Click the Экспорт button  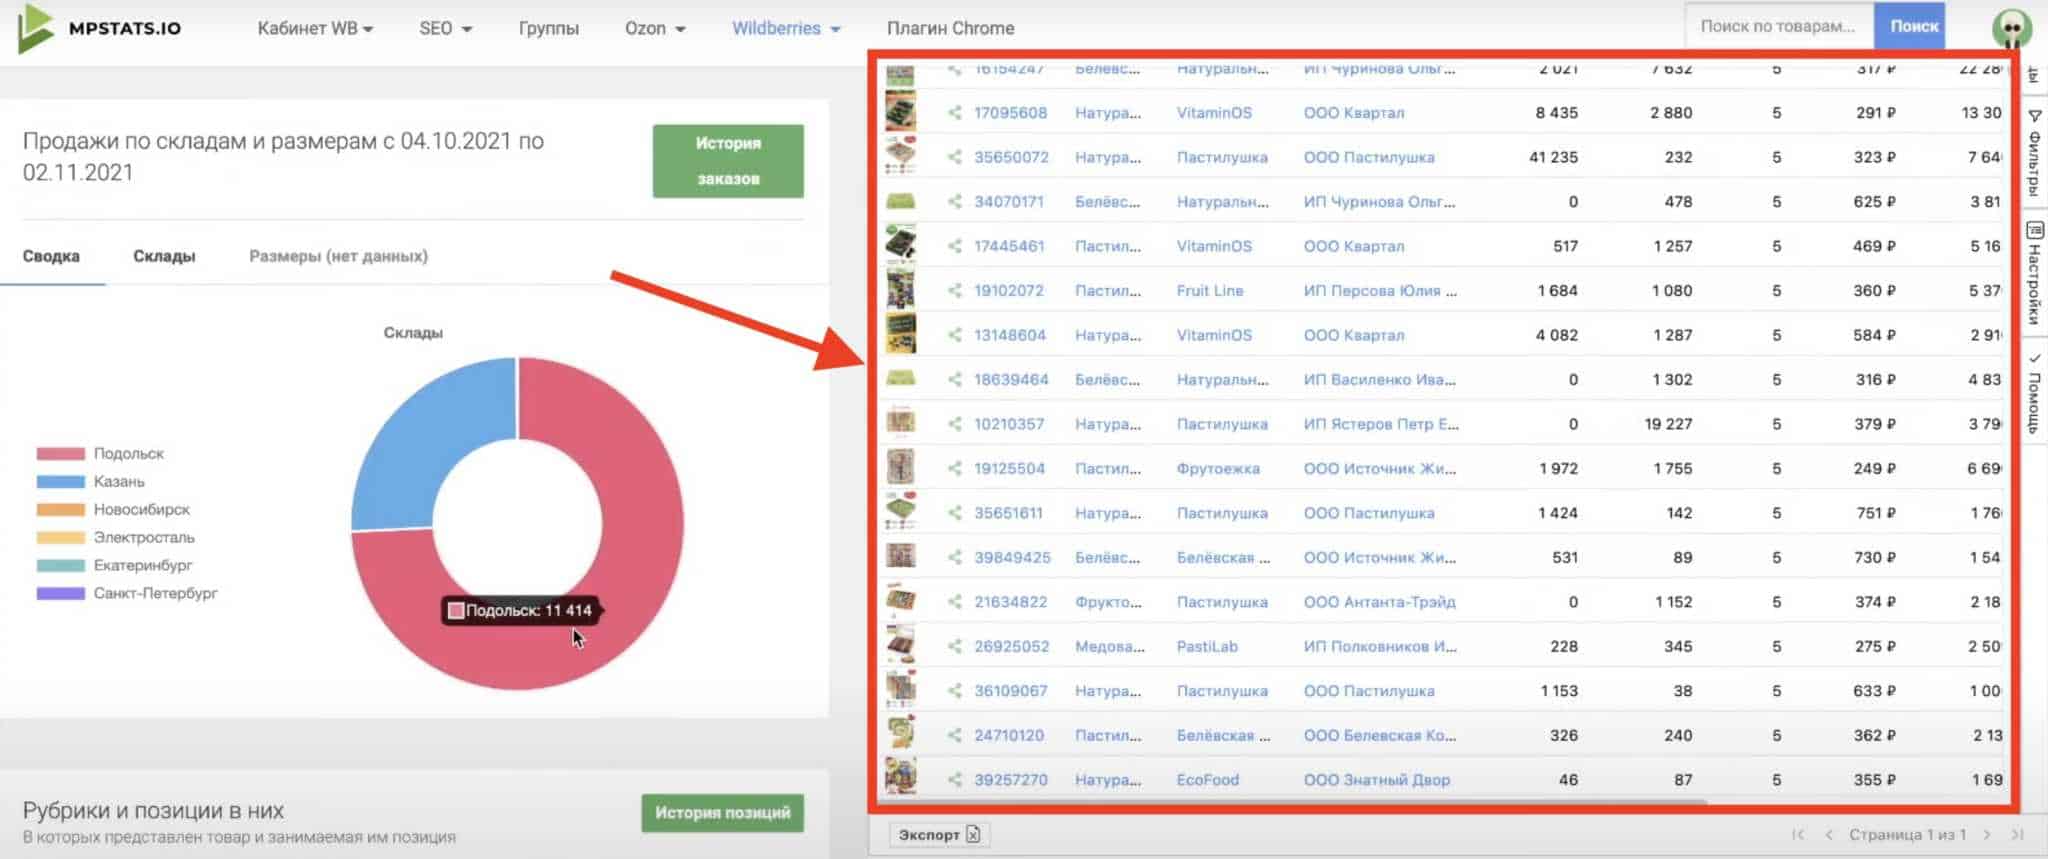(x=939, y=835)
